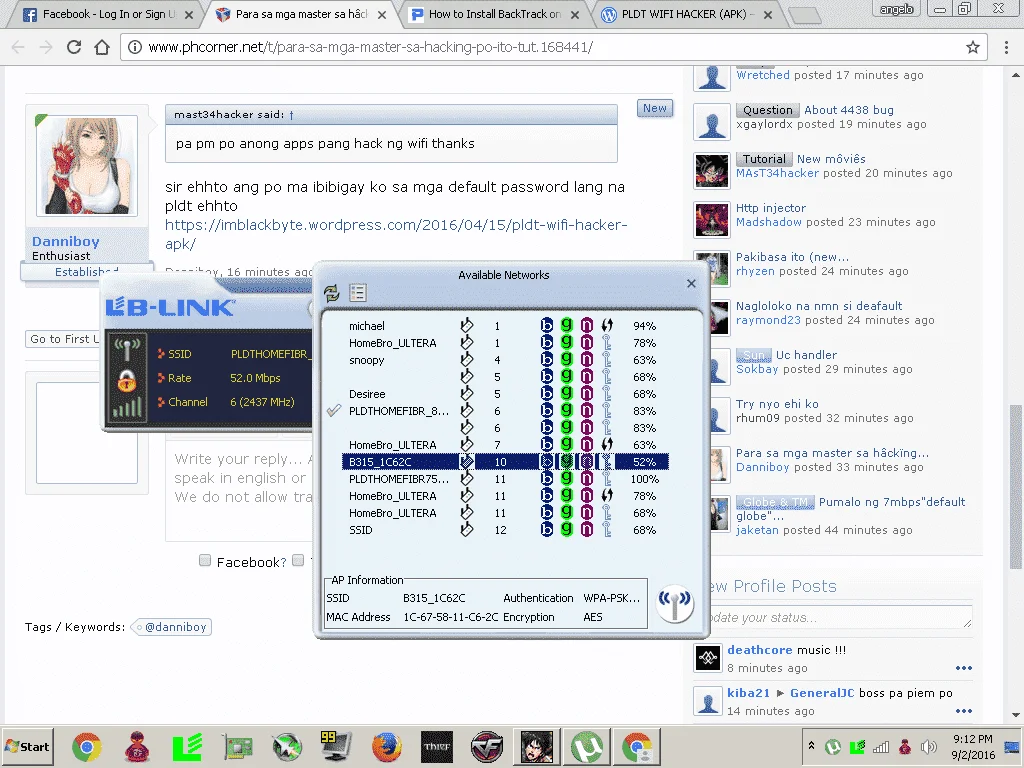Click the Update your status field
The image size is (1024, 768).
click(x=840, y=617)
